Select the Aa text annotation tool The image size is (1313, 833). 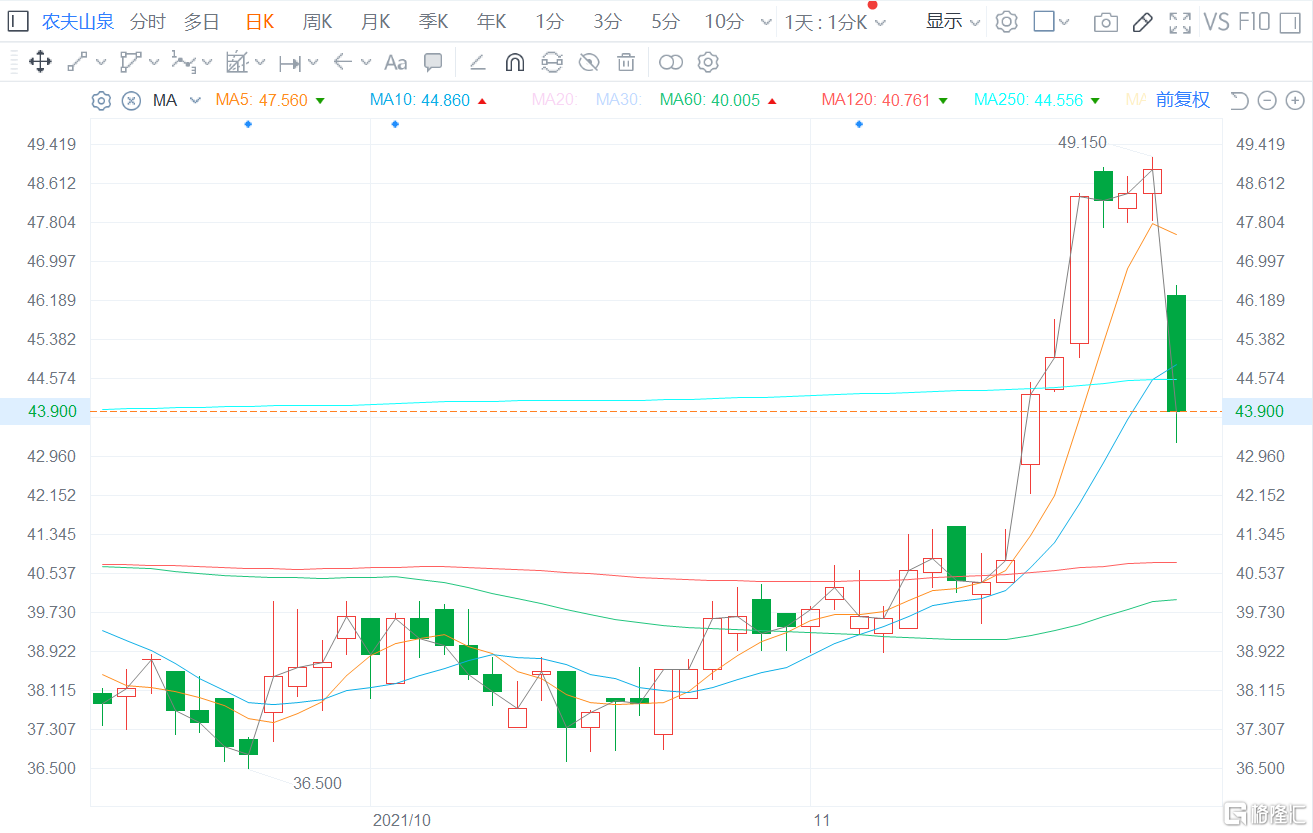(x=396, y=63)
